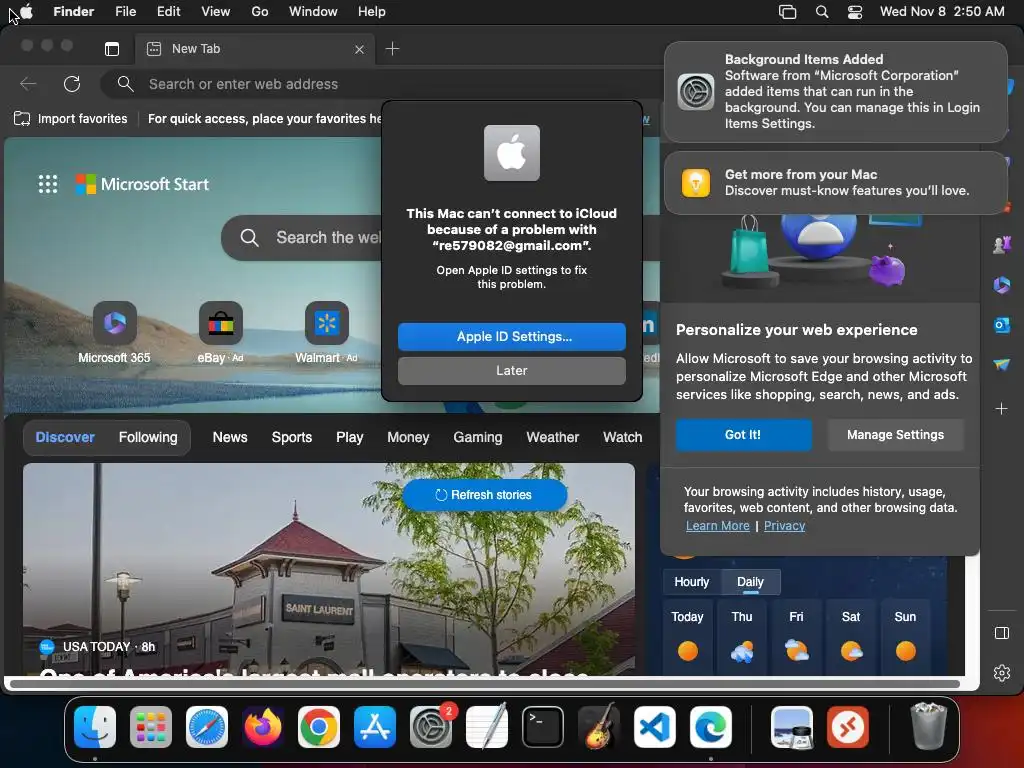Open the Weather category
Viewport: 1024px width, 768px height.
[552, 437]
